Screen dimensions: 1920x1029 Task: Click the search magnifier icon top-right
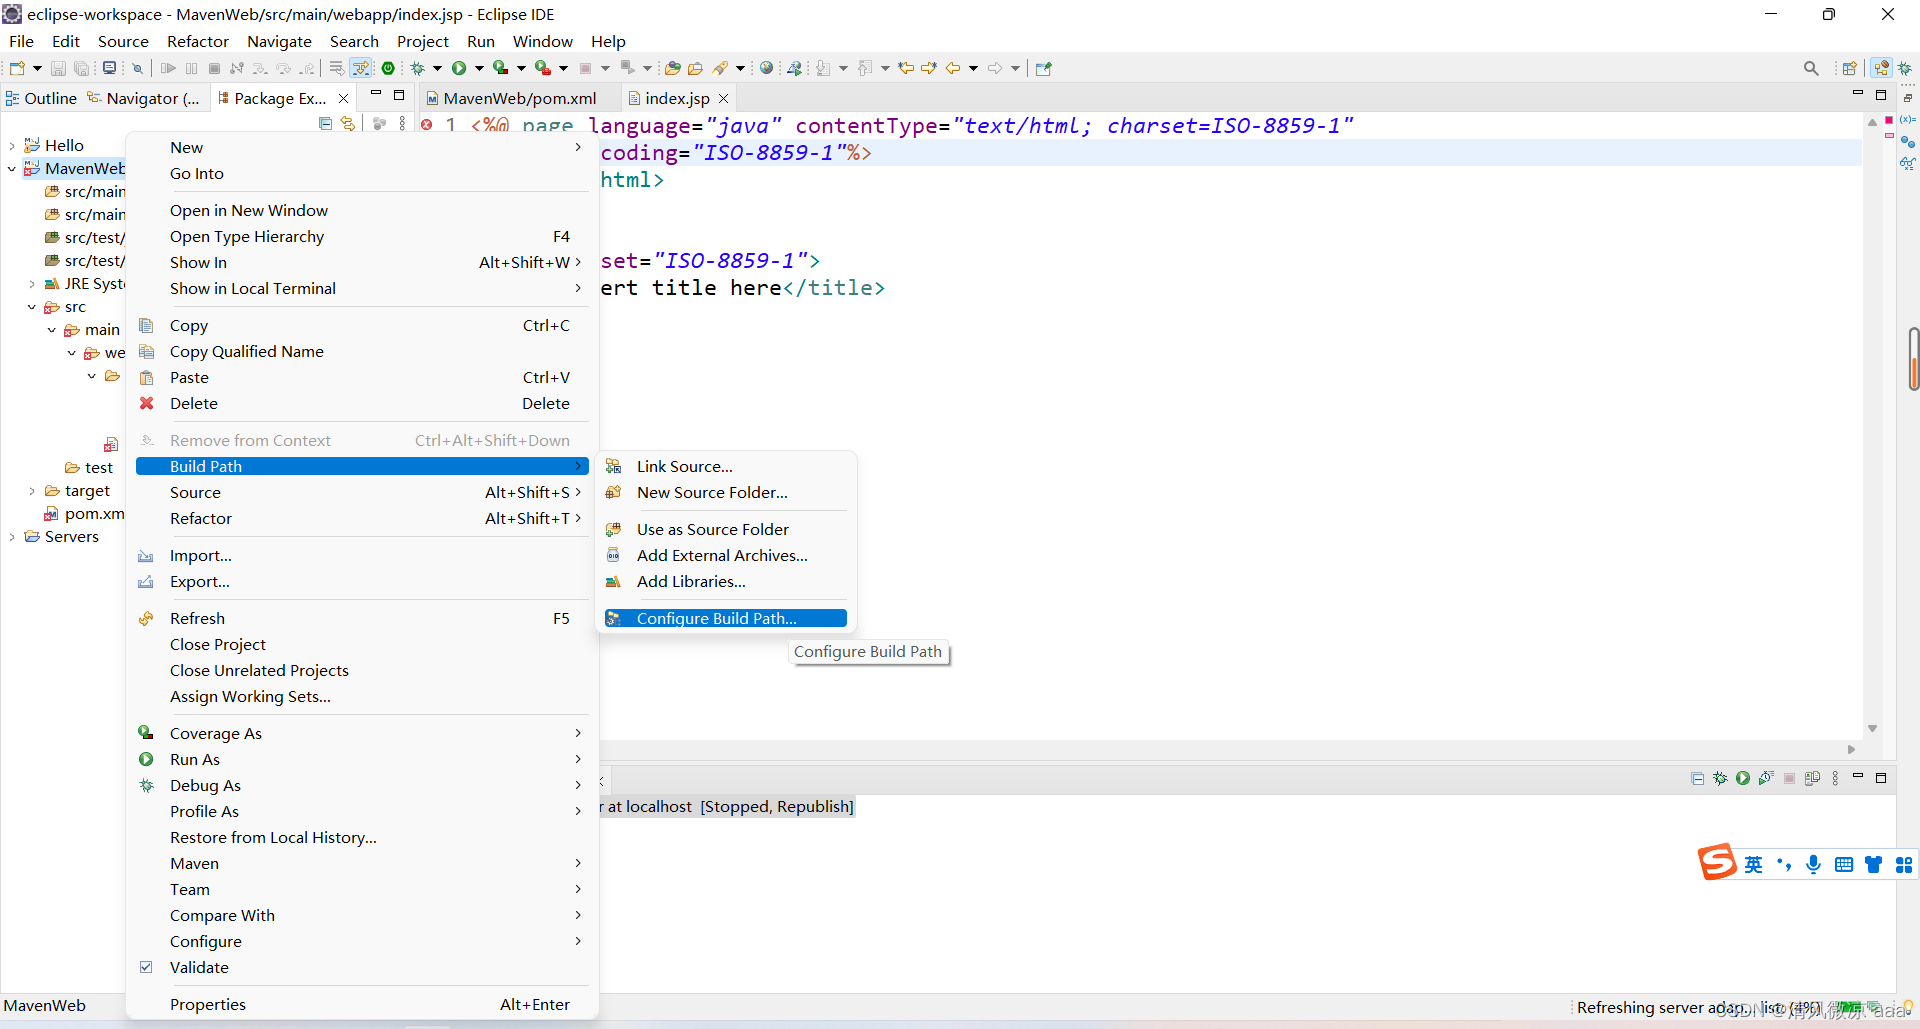click(1810, 67)
